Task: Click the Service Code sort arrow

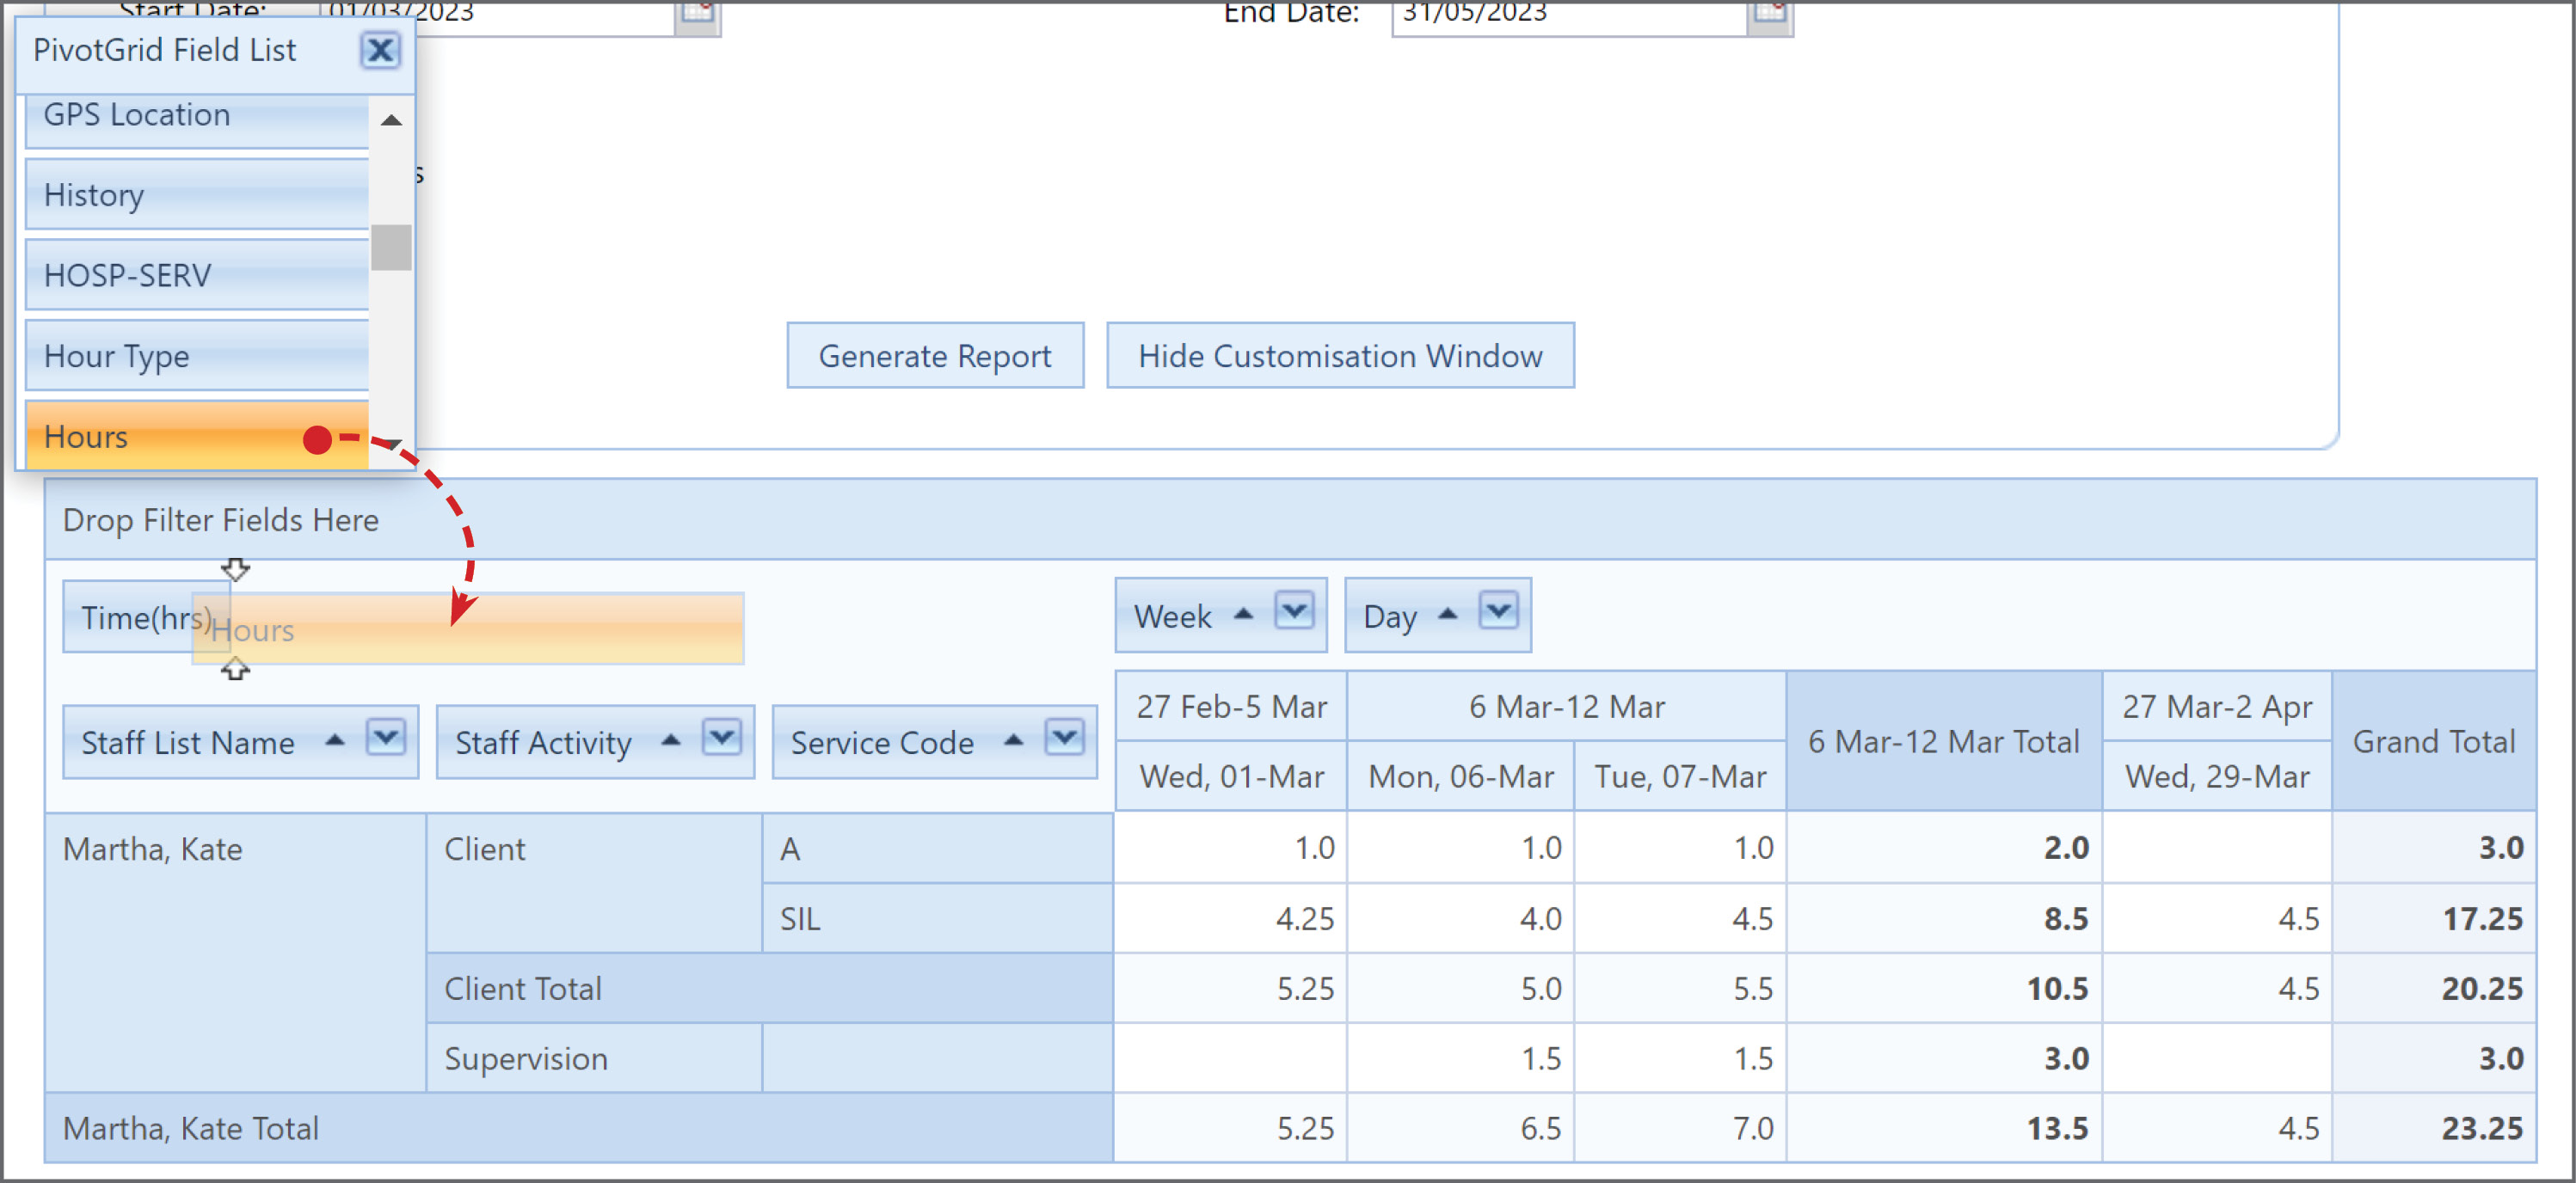Action: click(1013, 741)
